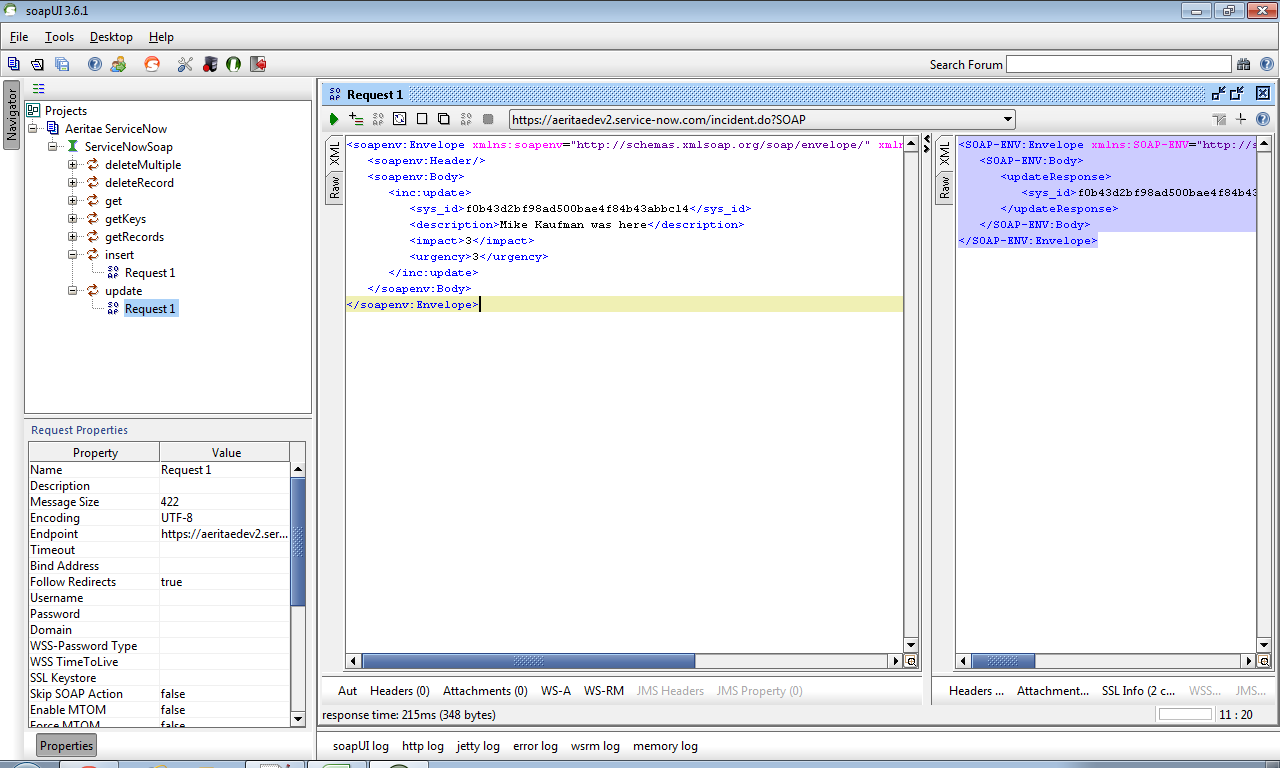Image resolution: width=1280 pixels, height=768 pixels.
Task: Click the gray cancel request stop icon
Action: [488, 119]
